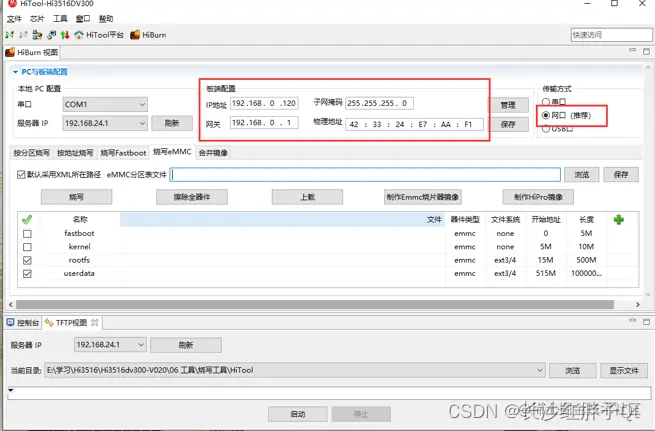The image size is (655, 431).
Task: Open the 芯片 menu
Action: click(x=37, y=19)
